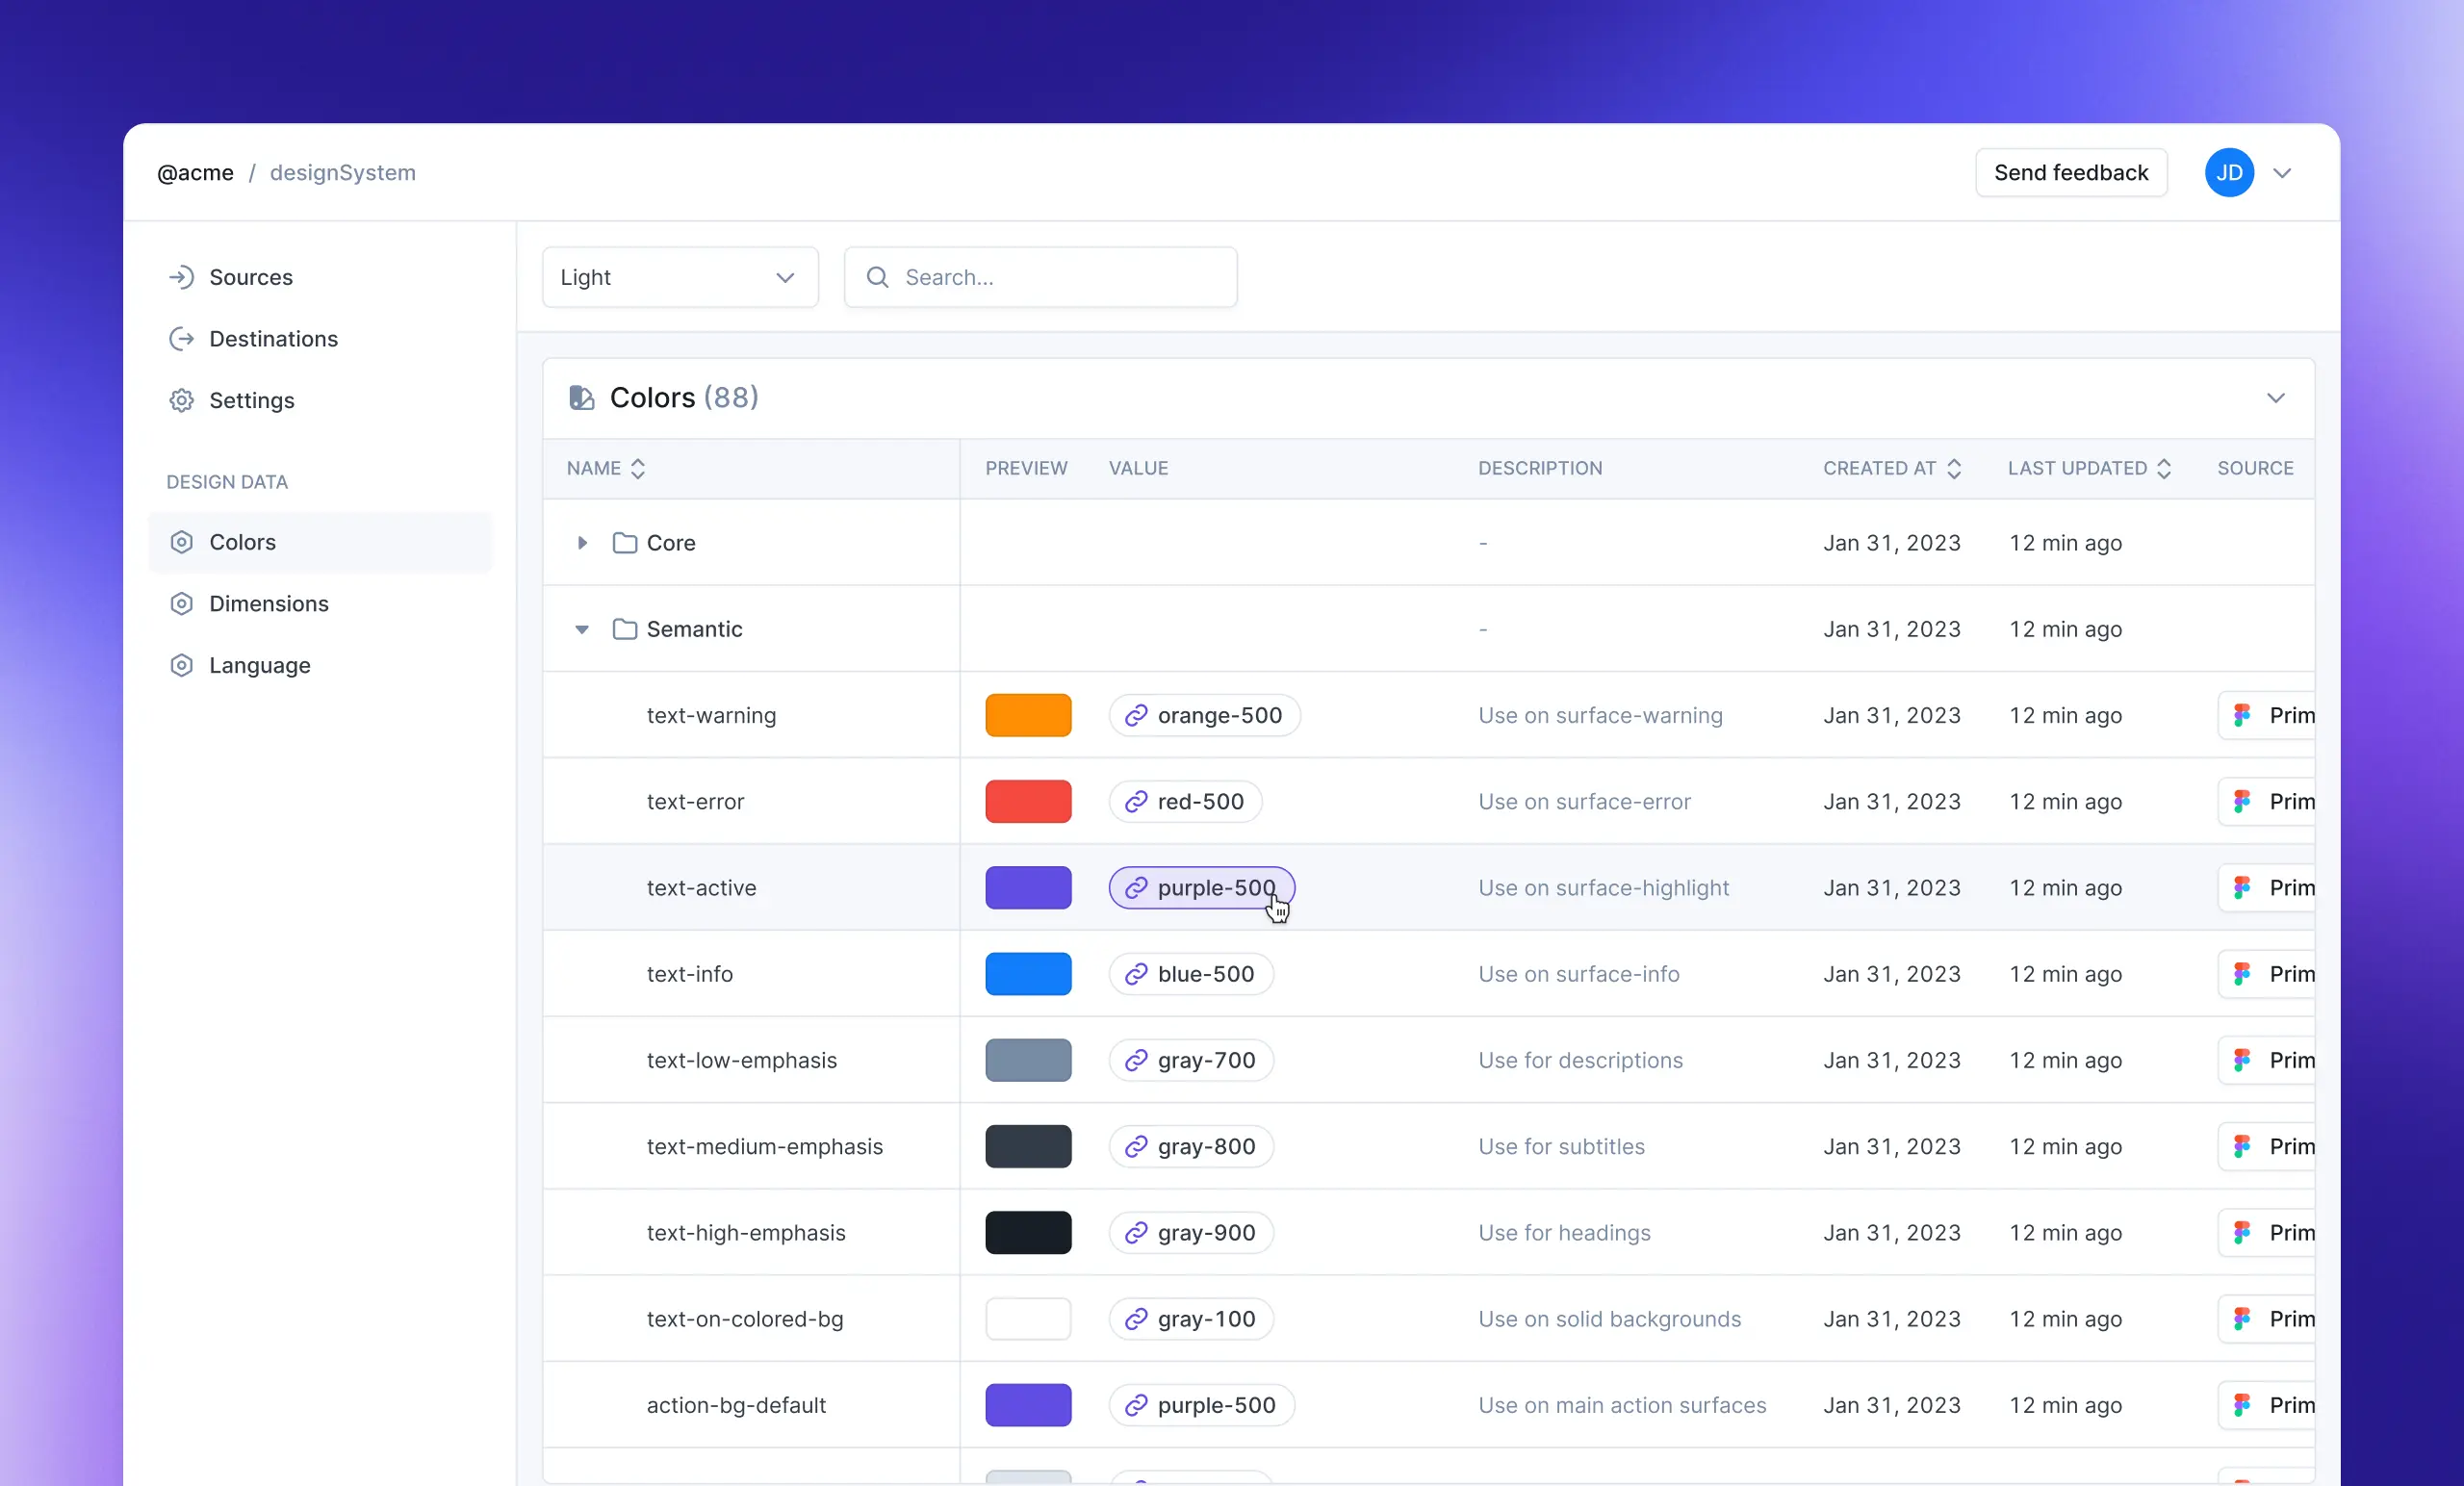
Task: Click the orange text-warning color swatch
Action: click(1028, 715)
